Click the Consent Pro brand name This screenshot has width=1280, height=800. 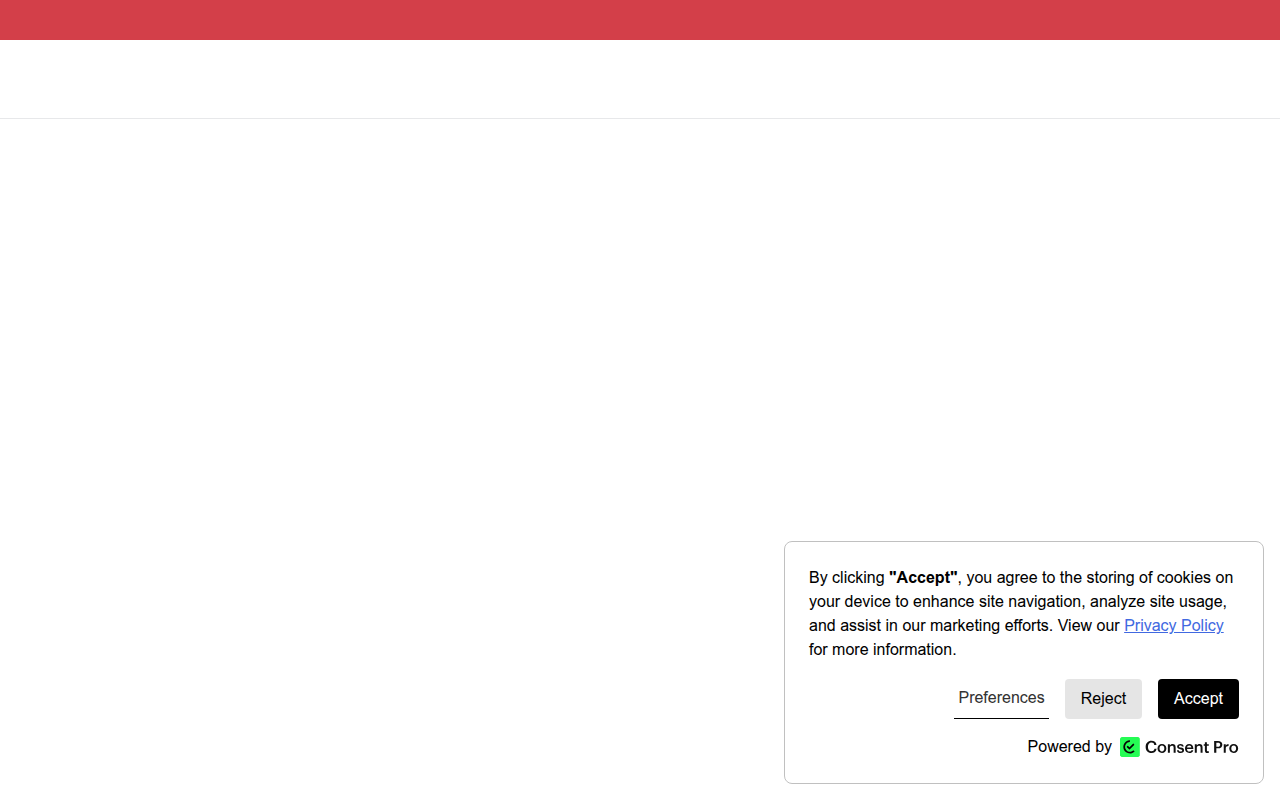tap(1191, 747)
